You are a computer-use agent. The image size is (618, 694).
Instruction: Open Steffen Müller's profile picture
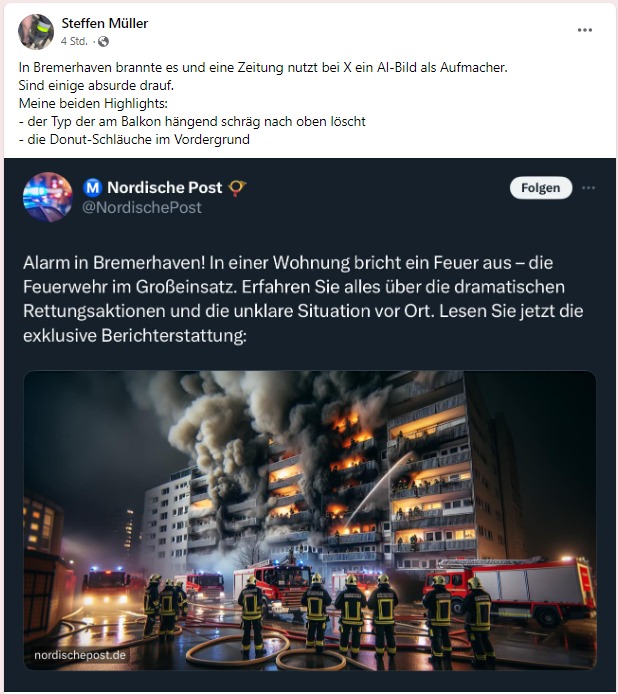point(36,32)
